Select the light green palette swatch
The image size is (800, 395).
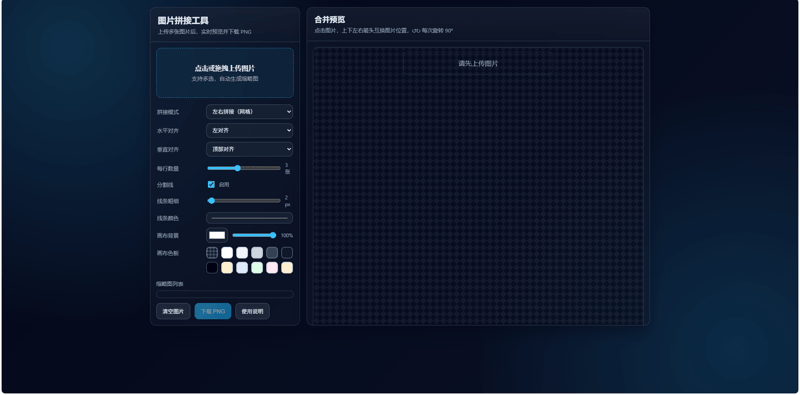point(257,268)
